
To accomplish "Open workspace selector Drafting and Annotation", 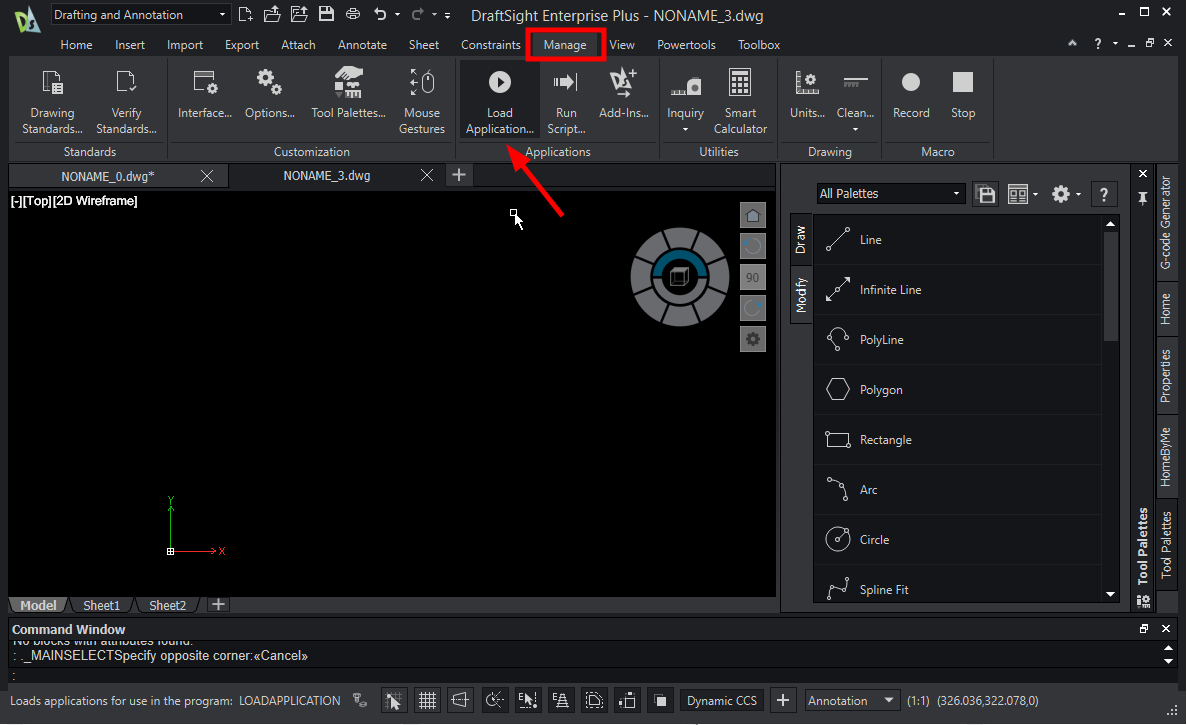I will pyautogui.click(x=140, y=14).
